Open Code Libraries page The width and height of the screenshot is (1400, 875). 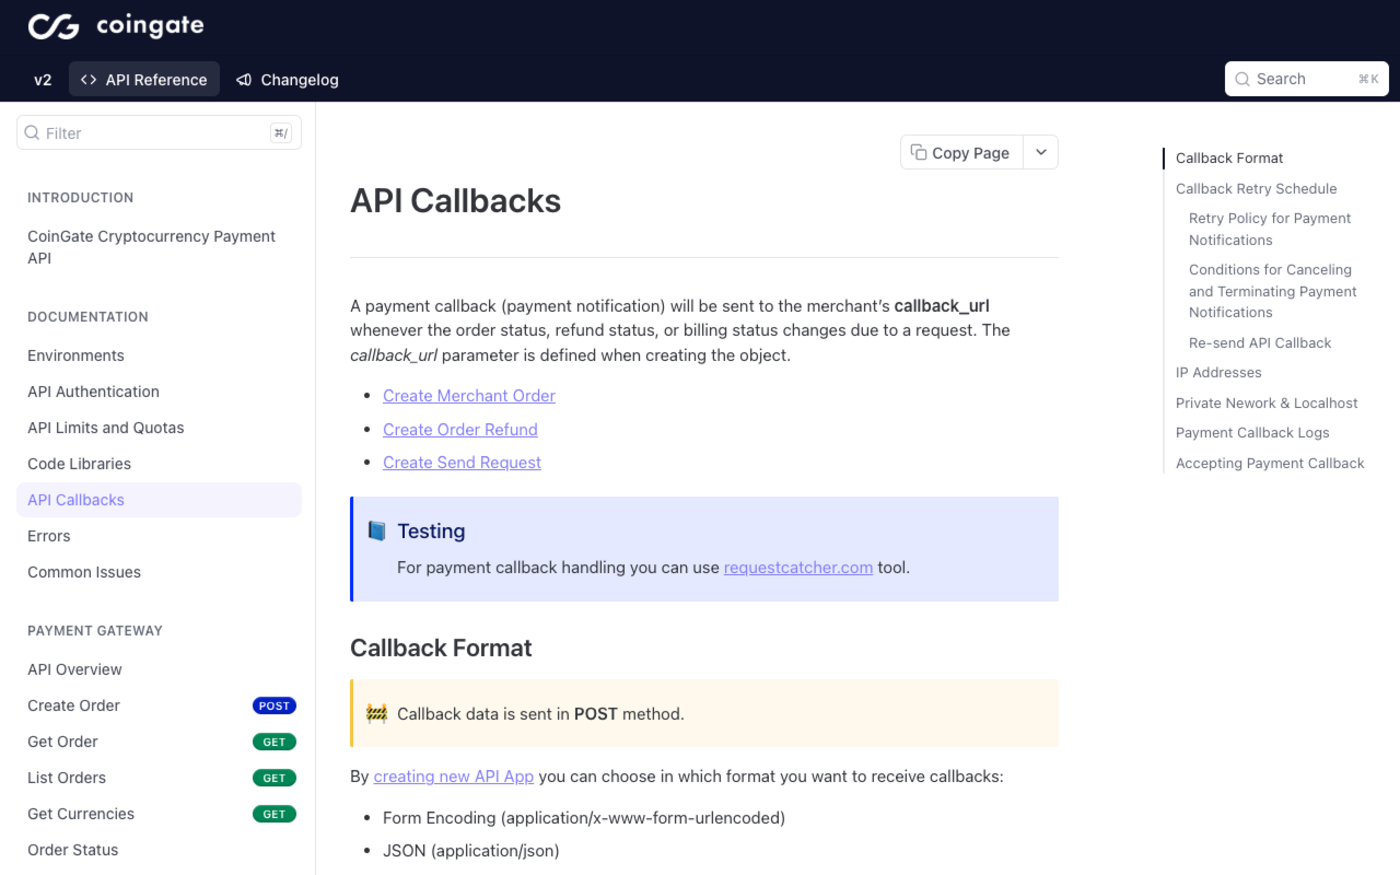(159, 464)
